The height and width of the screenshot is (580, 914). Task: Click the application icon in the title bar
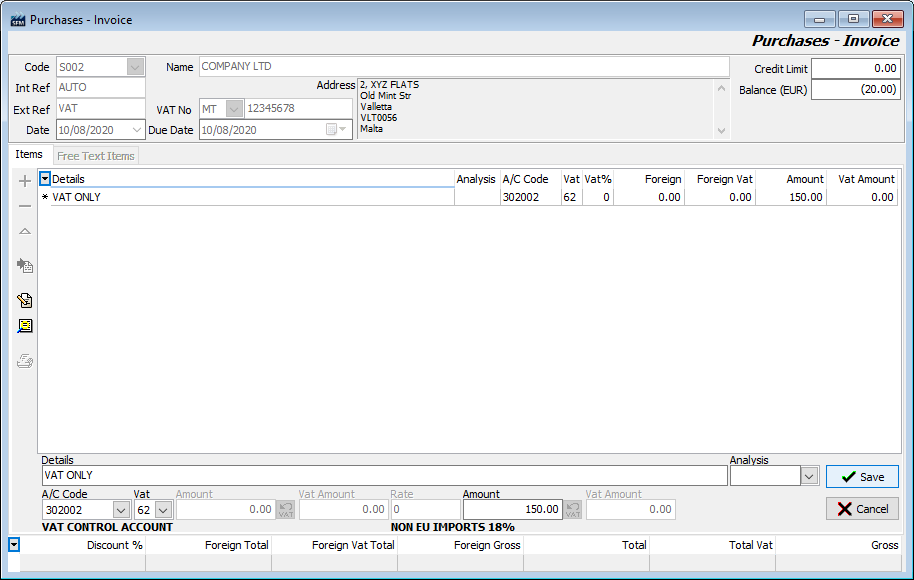(17, 20)
